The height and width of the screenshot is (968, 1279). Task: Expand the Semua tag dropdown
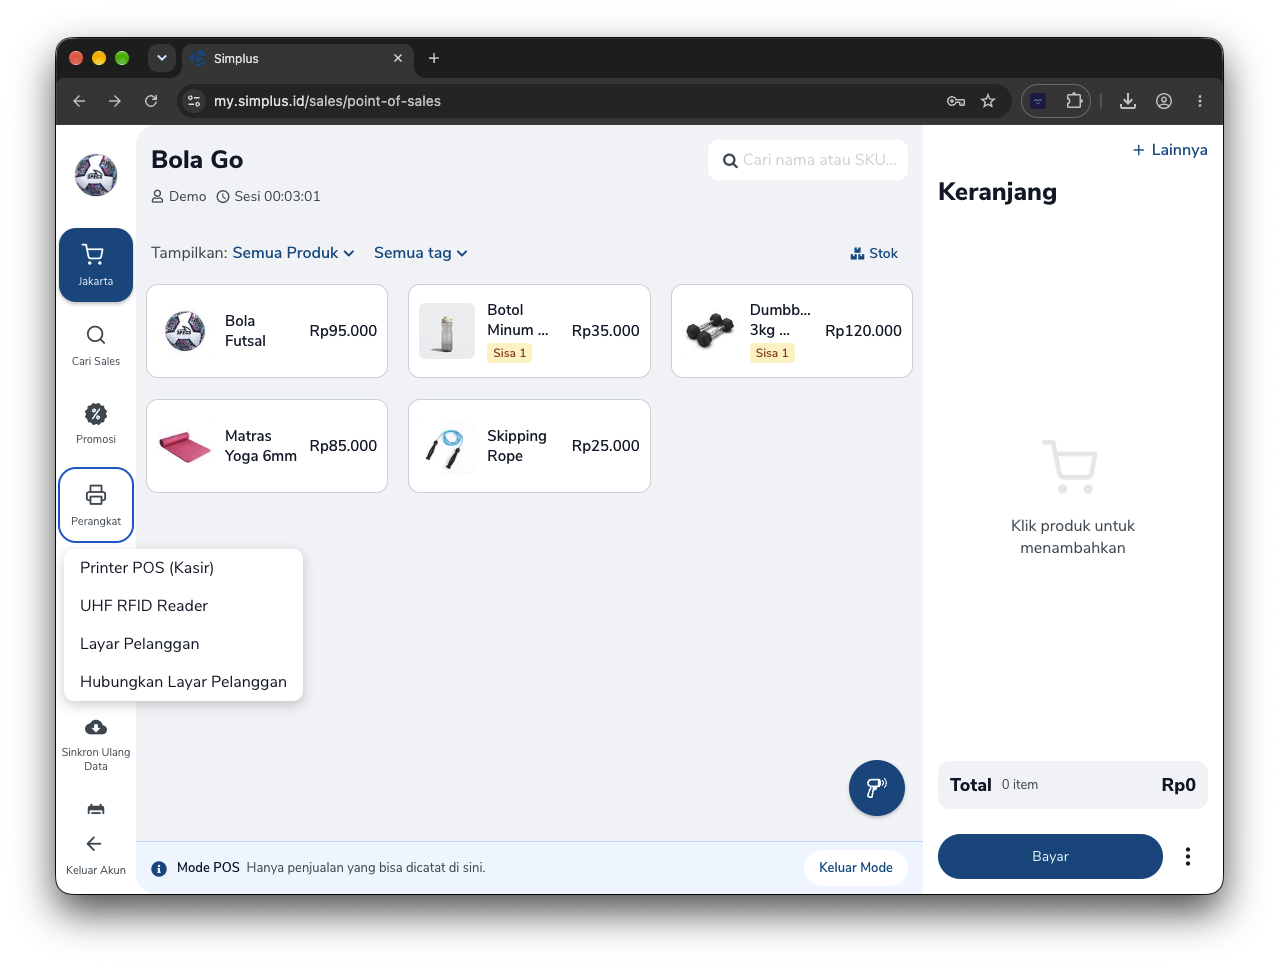421,253
